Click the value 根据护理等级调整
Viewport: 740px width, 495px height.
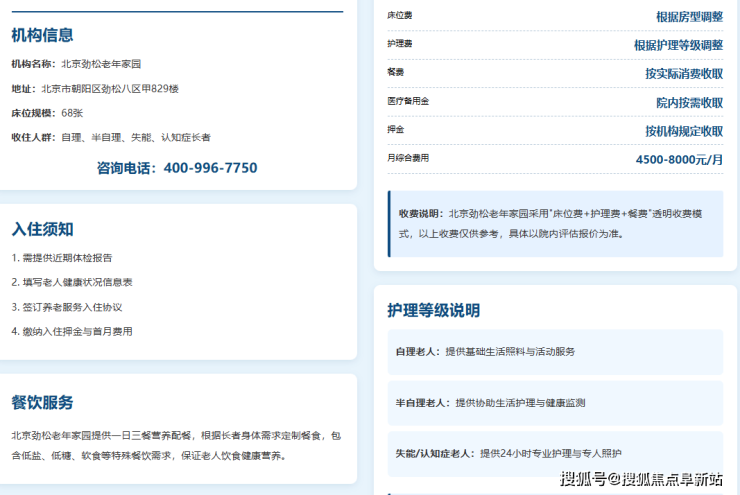[678, 45]
